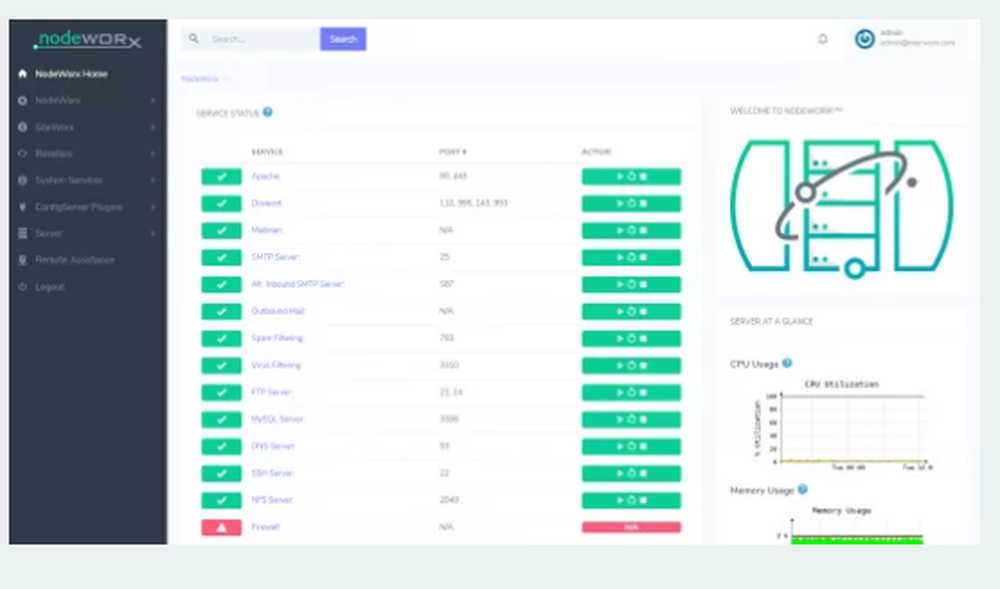The height and width of the screenshot is (589, 1000).
Task: Open the MySQL Server service link
Action: pos(277,419)
